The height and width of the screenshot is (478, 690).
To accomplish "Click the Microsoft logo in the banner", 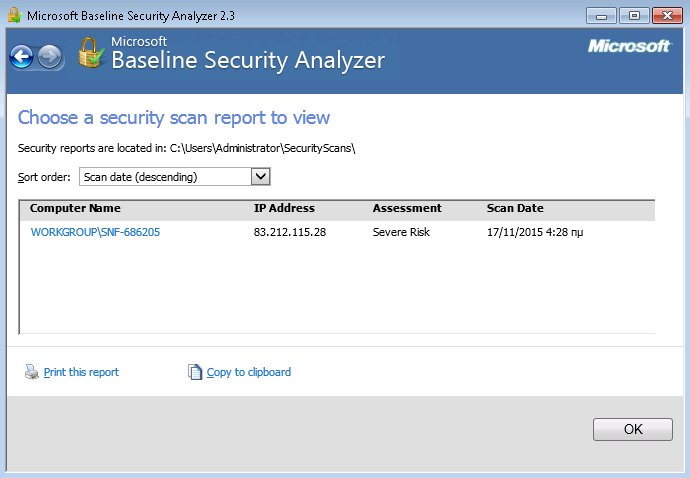I will (x=629, y=46).
